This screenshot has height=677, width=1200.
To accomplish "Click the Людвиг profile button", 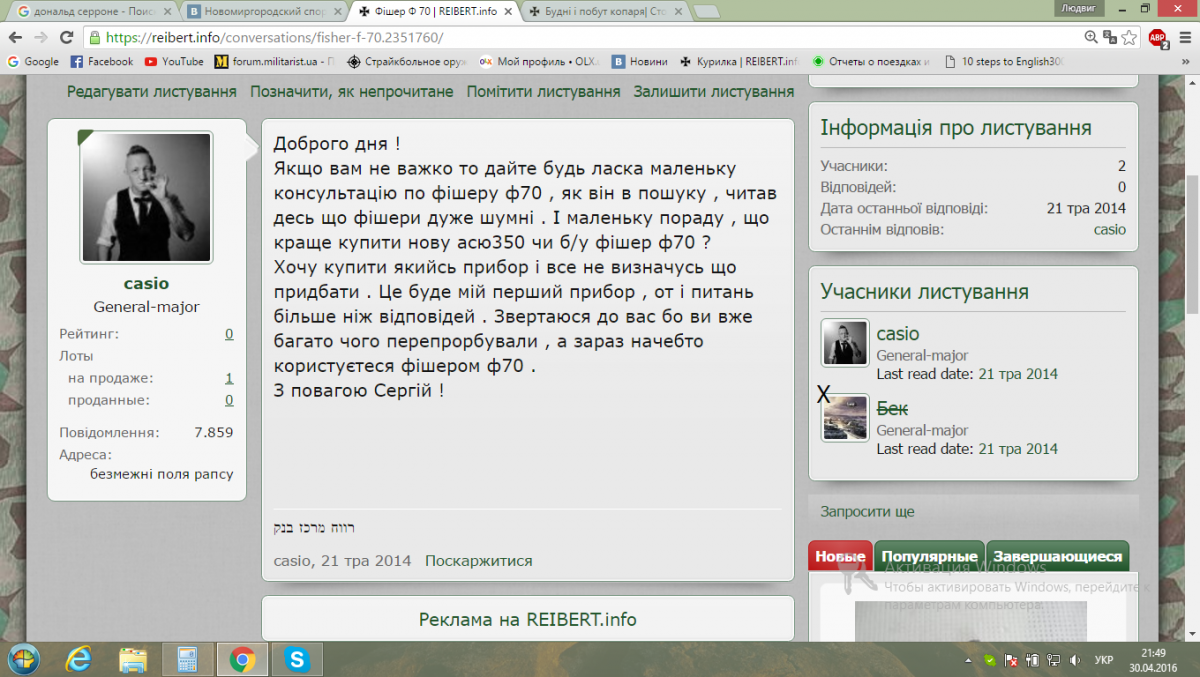I will click(x=1081, y=8).
